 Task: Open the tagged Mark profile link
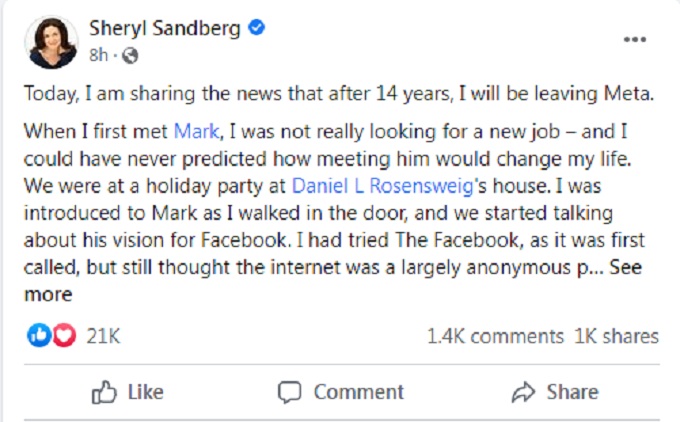[x=197, y=131]
